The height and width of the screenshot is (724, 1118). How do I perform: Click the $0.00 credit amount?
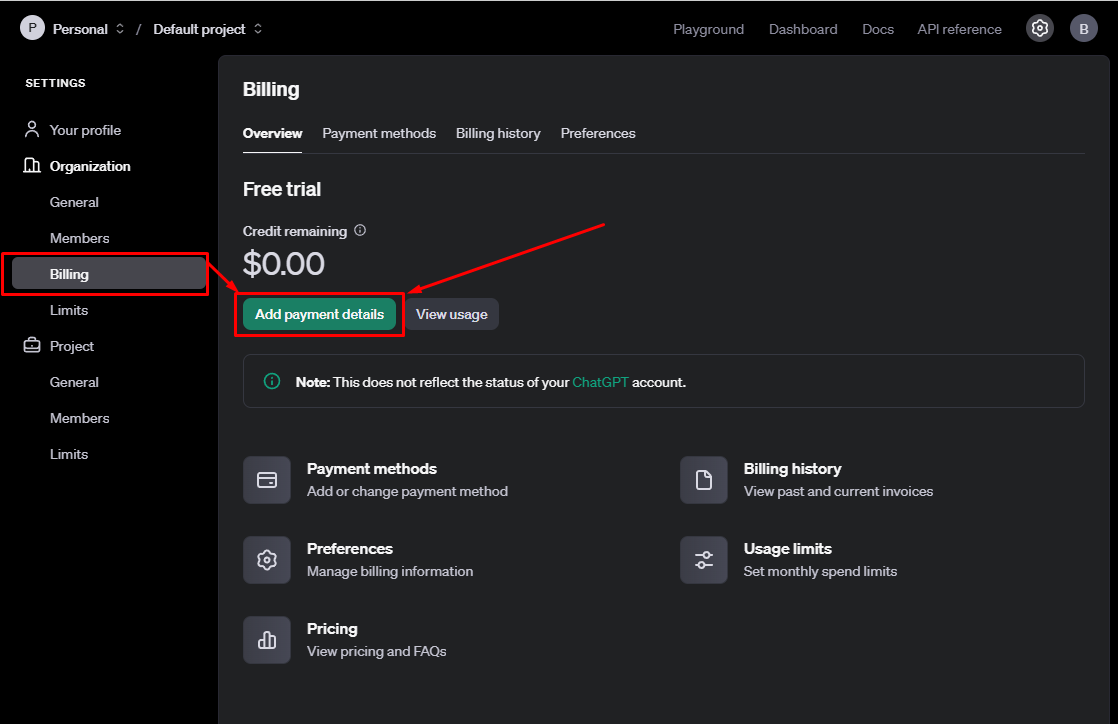point(284,264)
